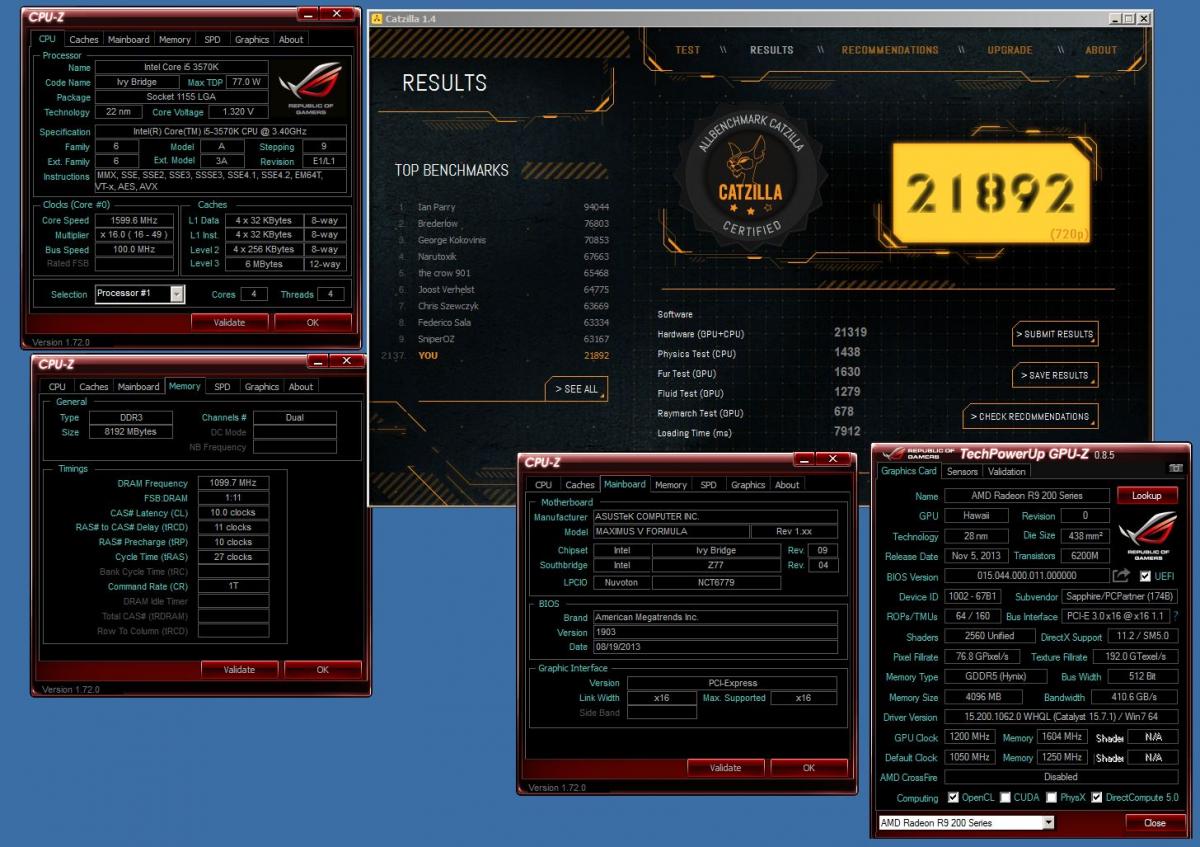Select Joost Verhelst benchmark row
This screenshot has width=1200, height=847.
503,290
